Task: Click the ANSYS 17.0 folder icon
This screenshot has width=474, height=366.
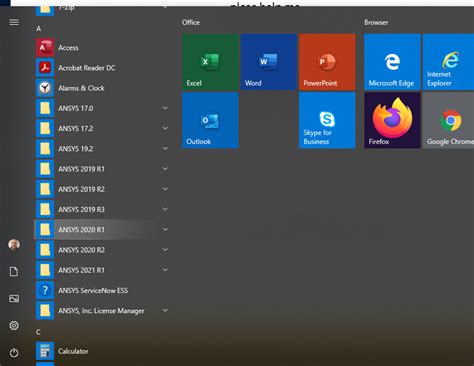Action: click(45, 108)
